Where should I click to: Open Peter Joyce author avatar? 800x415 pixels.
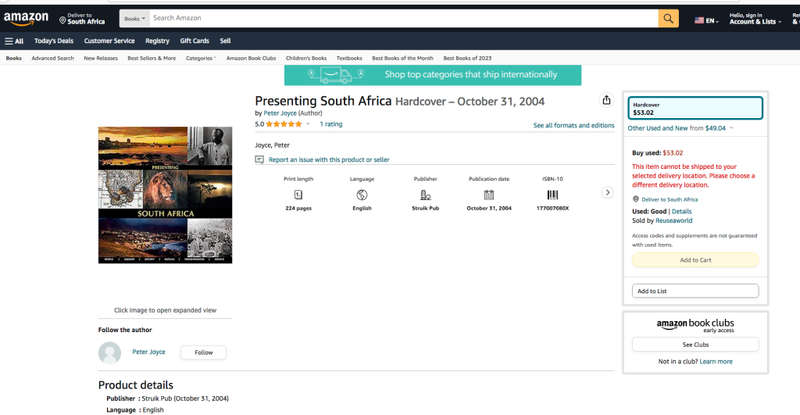click(x=110, y=352)
